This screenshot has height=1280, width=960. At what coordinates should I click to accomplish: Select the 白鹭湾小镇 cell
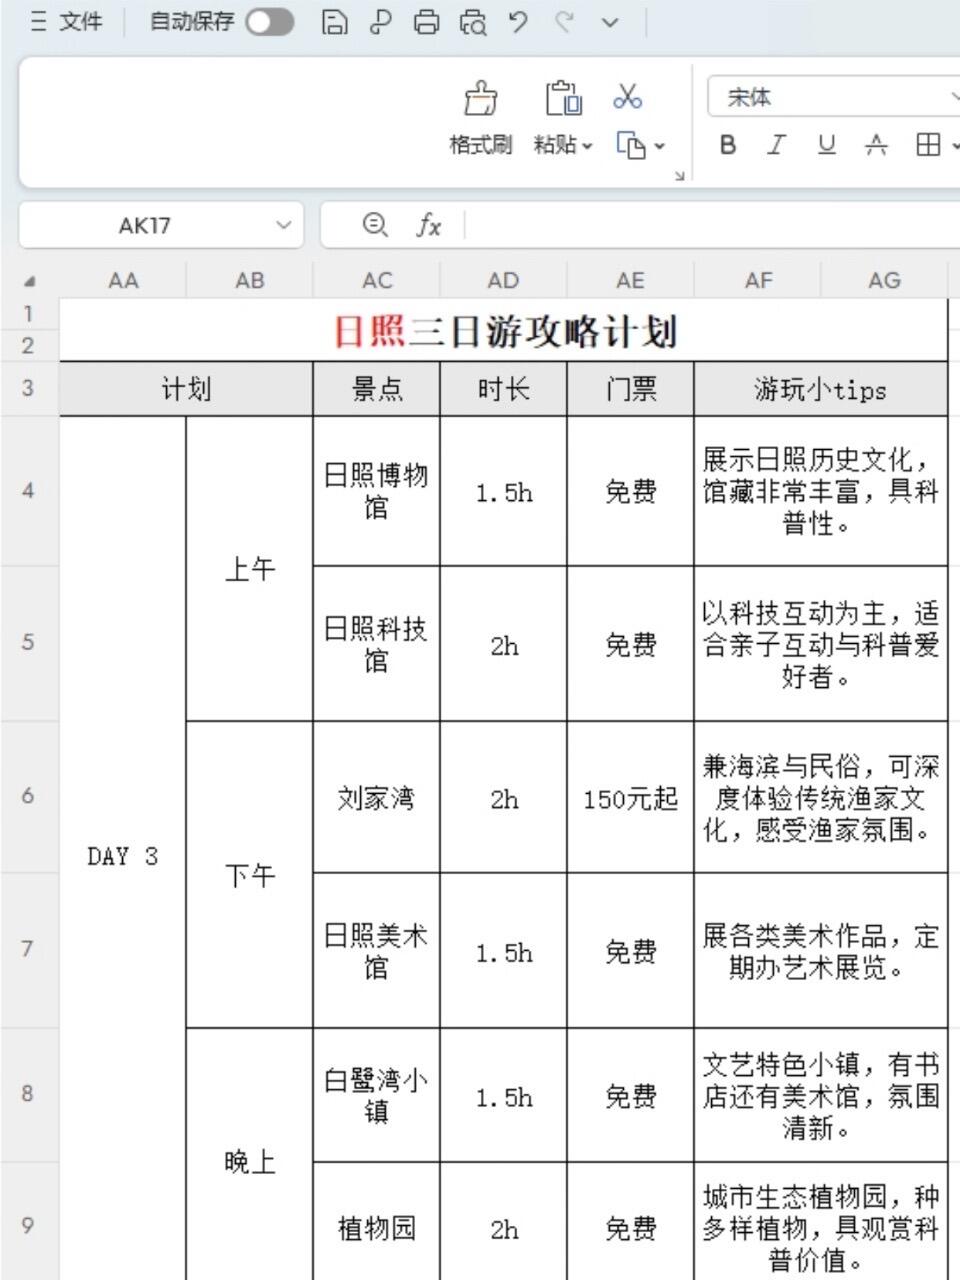point(377,1096)
